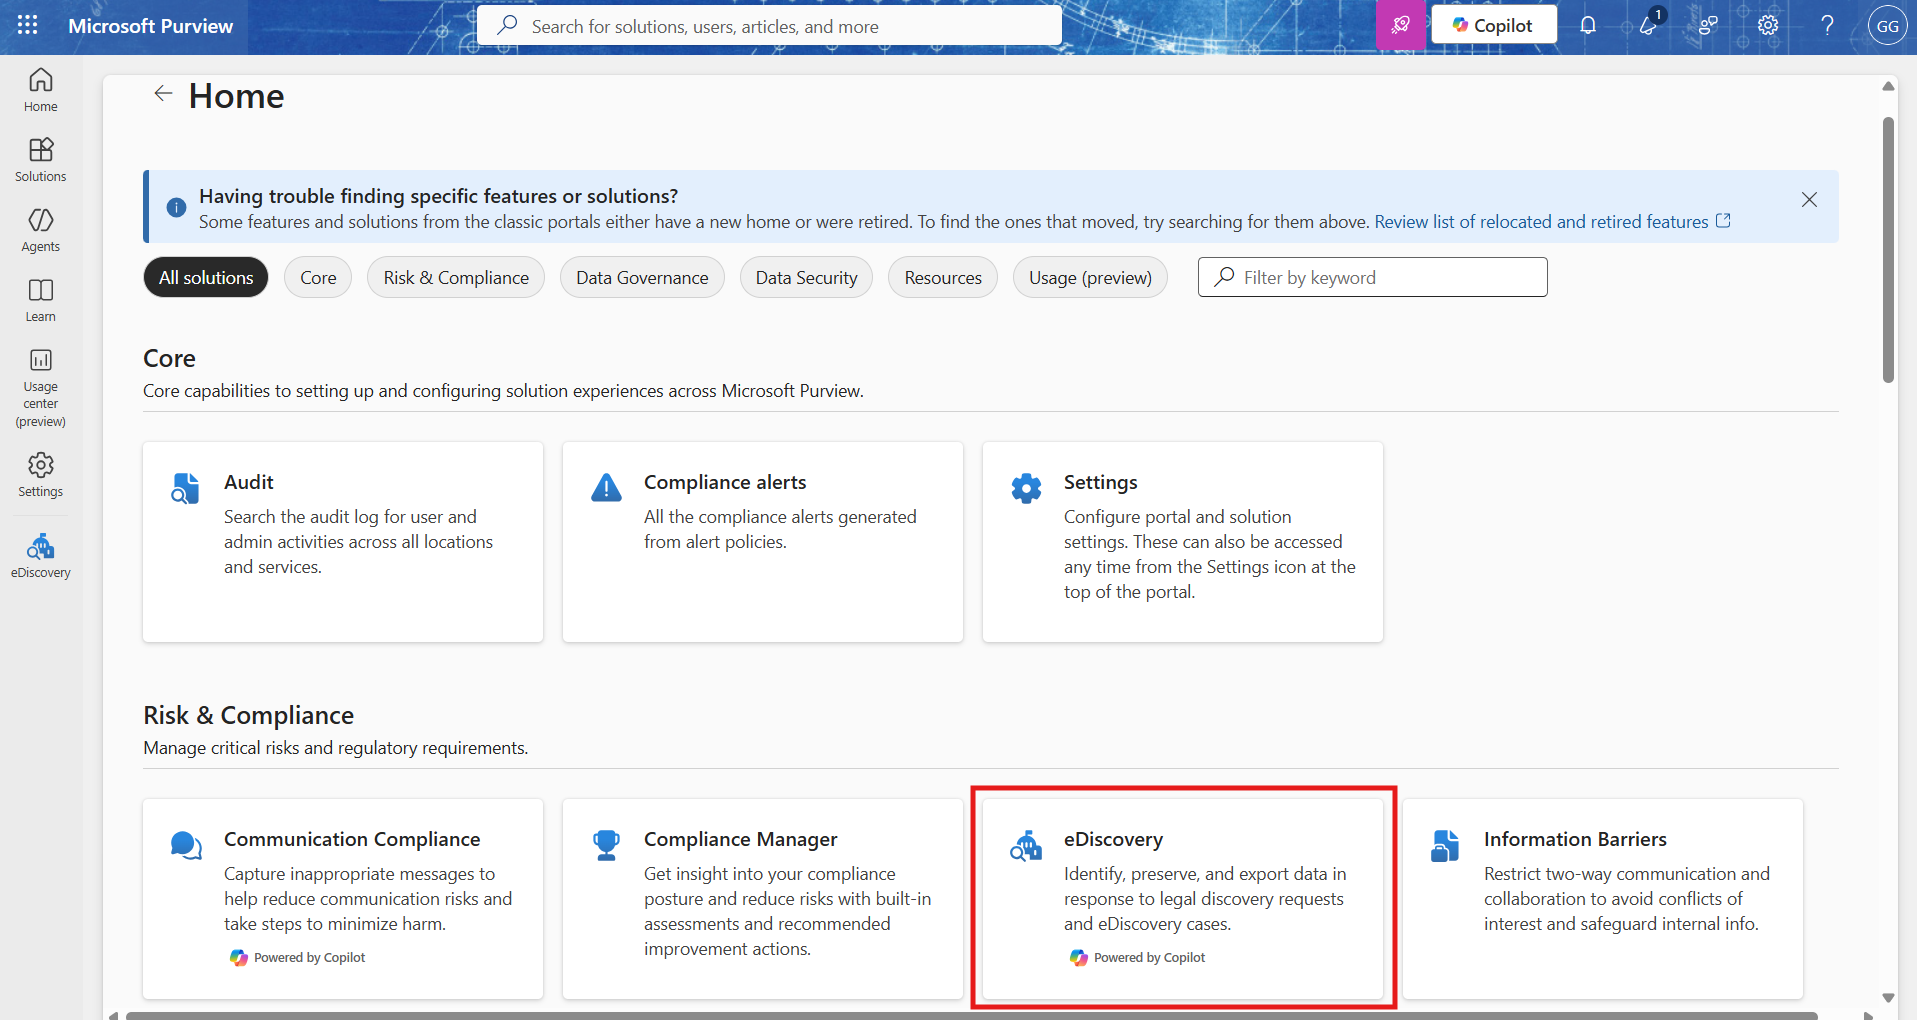
Task: Select the Data Governance filter
Action: [x=642, y=277]
